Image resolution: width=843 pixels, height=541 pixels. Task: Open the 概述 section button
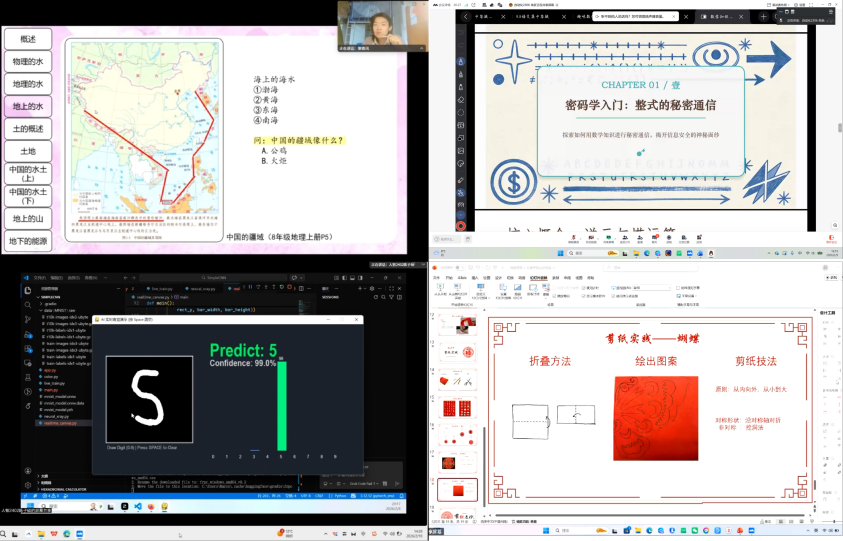[x=27, y=39]
